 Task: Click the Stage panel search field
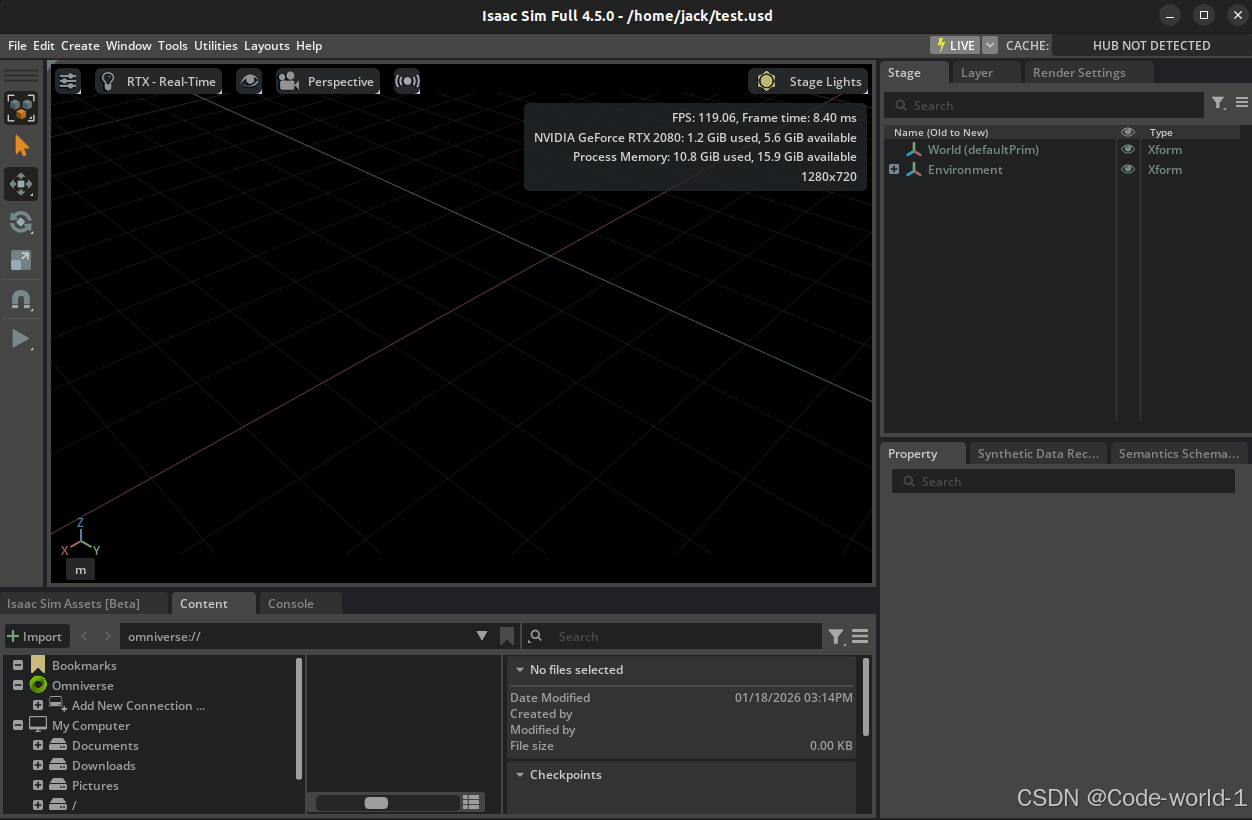coord(1044,105)
